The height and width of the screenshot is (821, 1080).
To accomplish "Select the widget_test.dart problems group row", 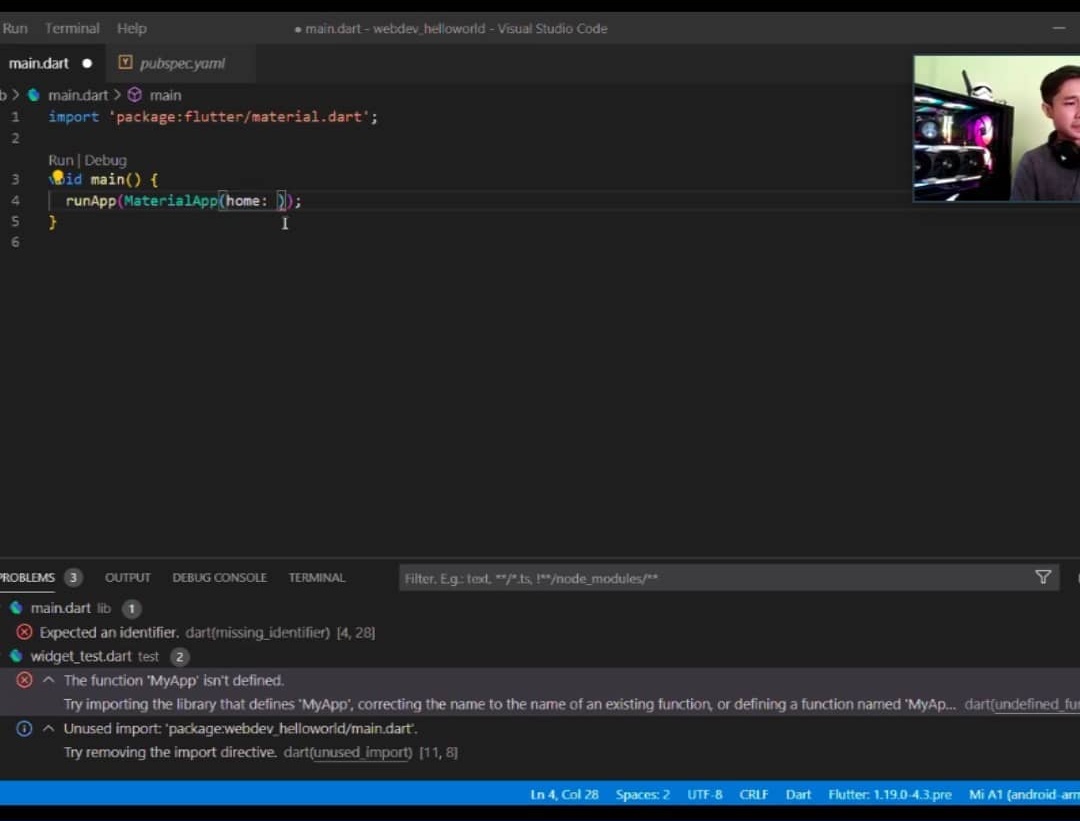I will pos(540,656).
